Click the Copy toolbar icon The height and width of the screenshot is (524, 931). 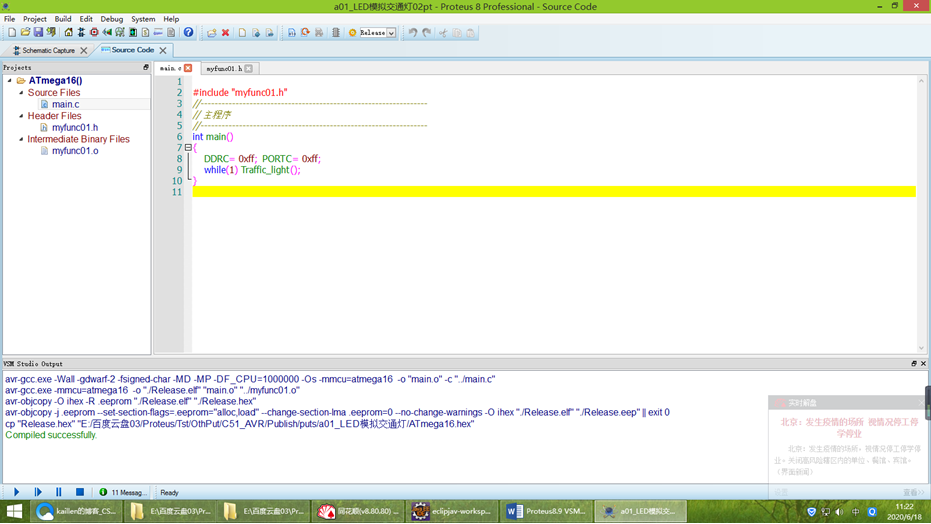pos(457,33)
